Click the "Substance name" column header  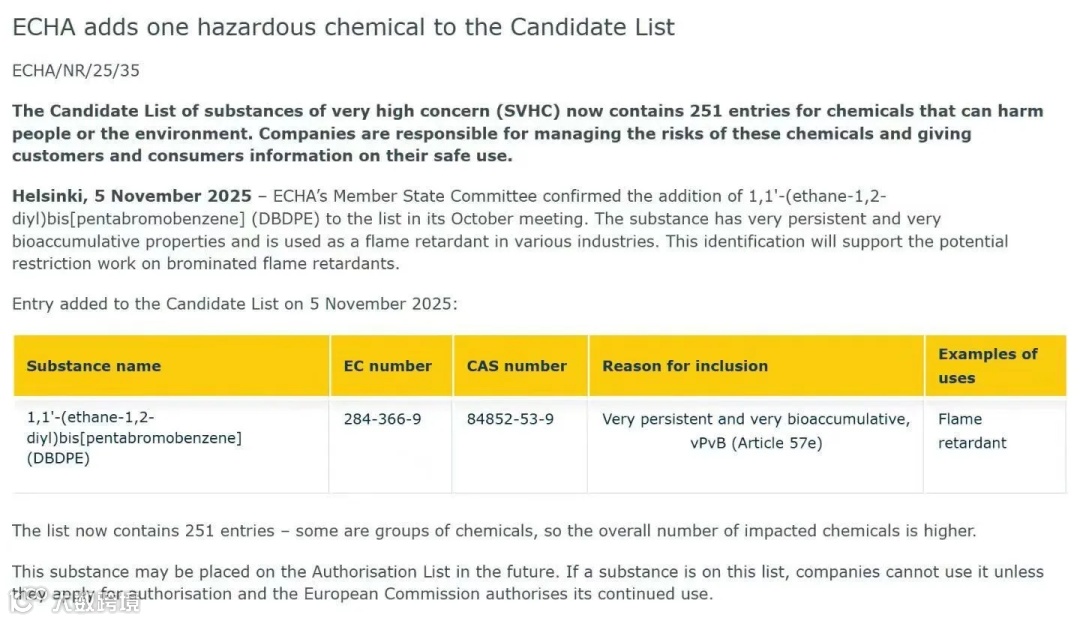coord(94,366)
